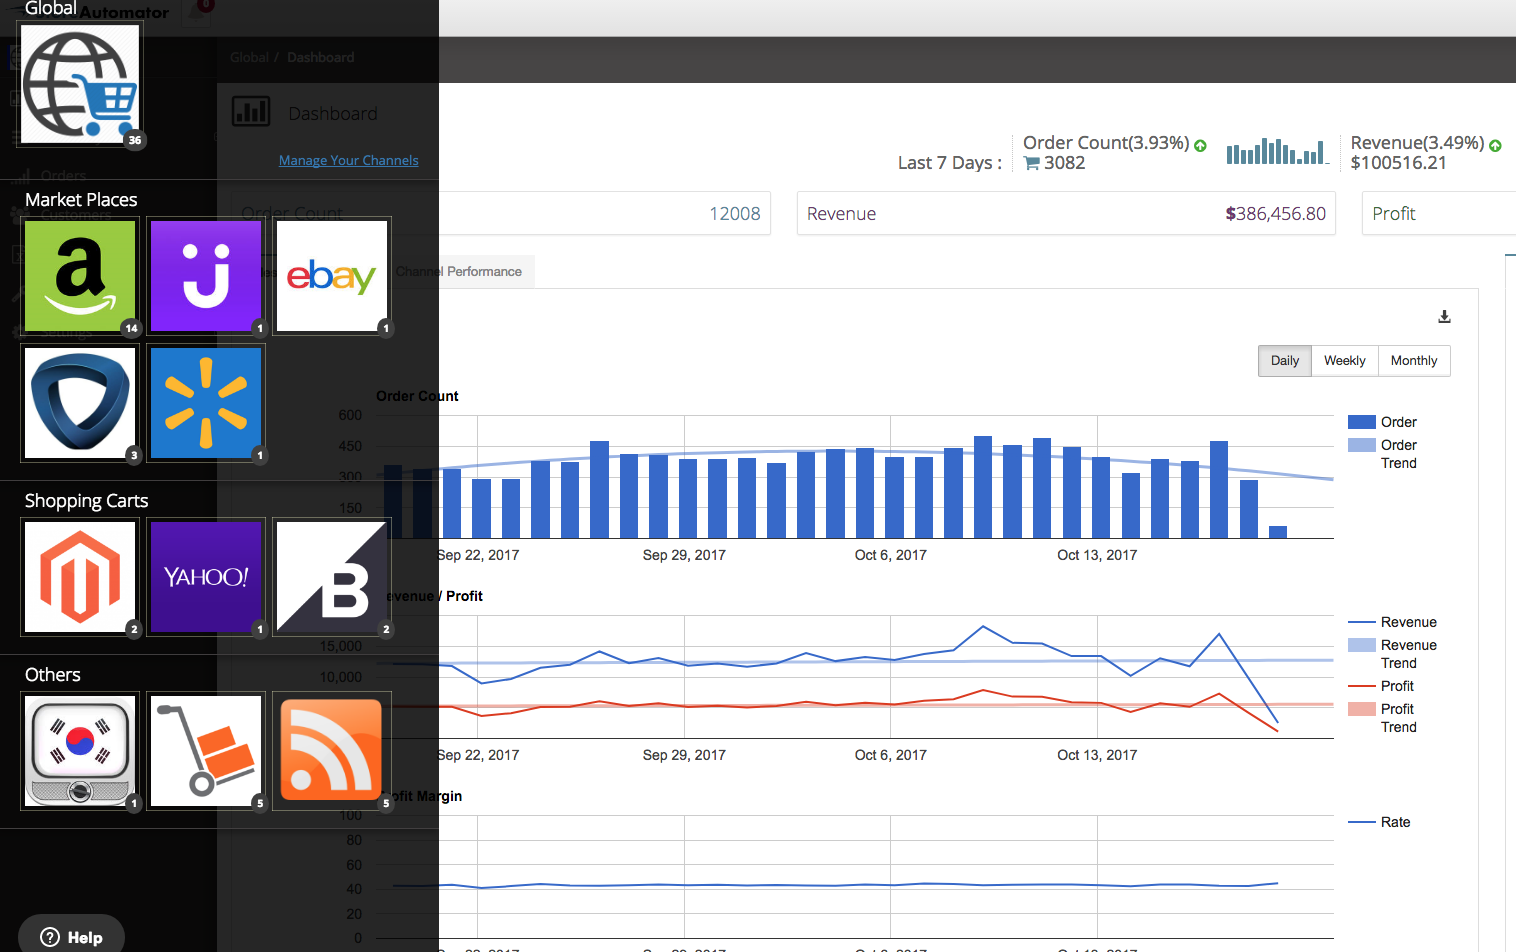Click the "Shopping Carts" section heading

[86, 501]
